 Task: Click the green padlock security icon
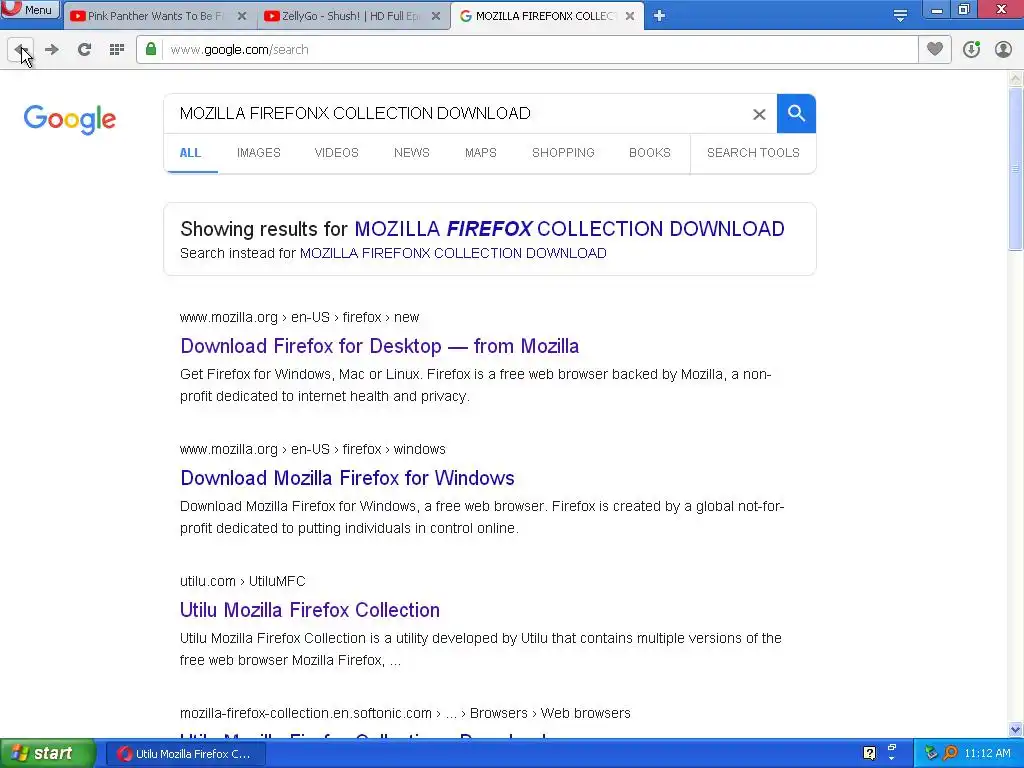tap(151, 49)
